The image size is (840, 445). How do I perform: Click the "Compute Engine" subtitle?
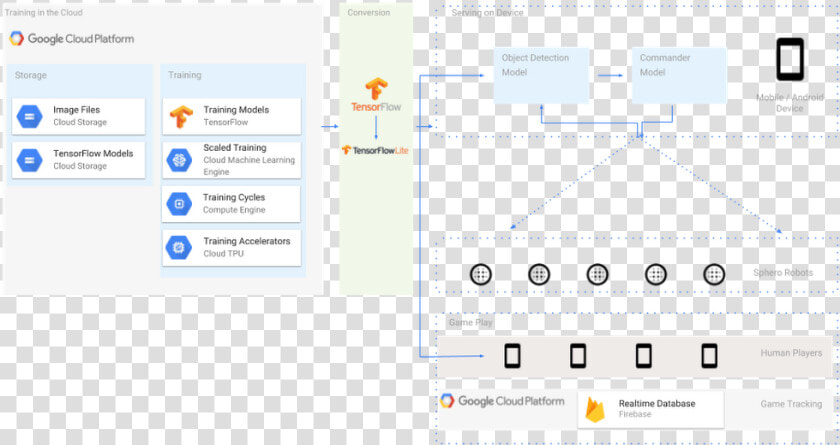(x=234, y=210)
